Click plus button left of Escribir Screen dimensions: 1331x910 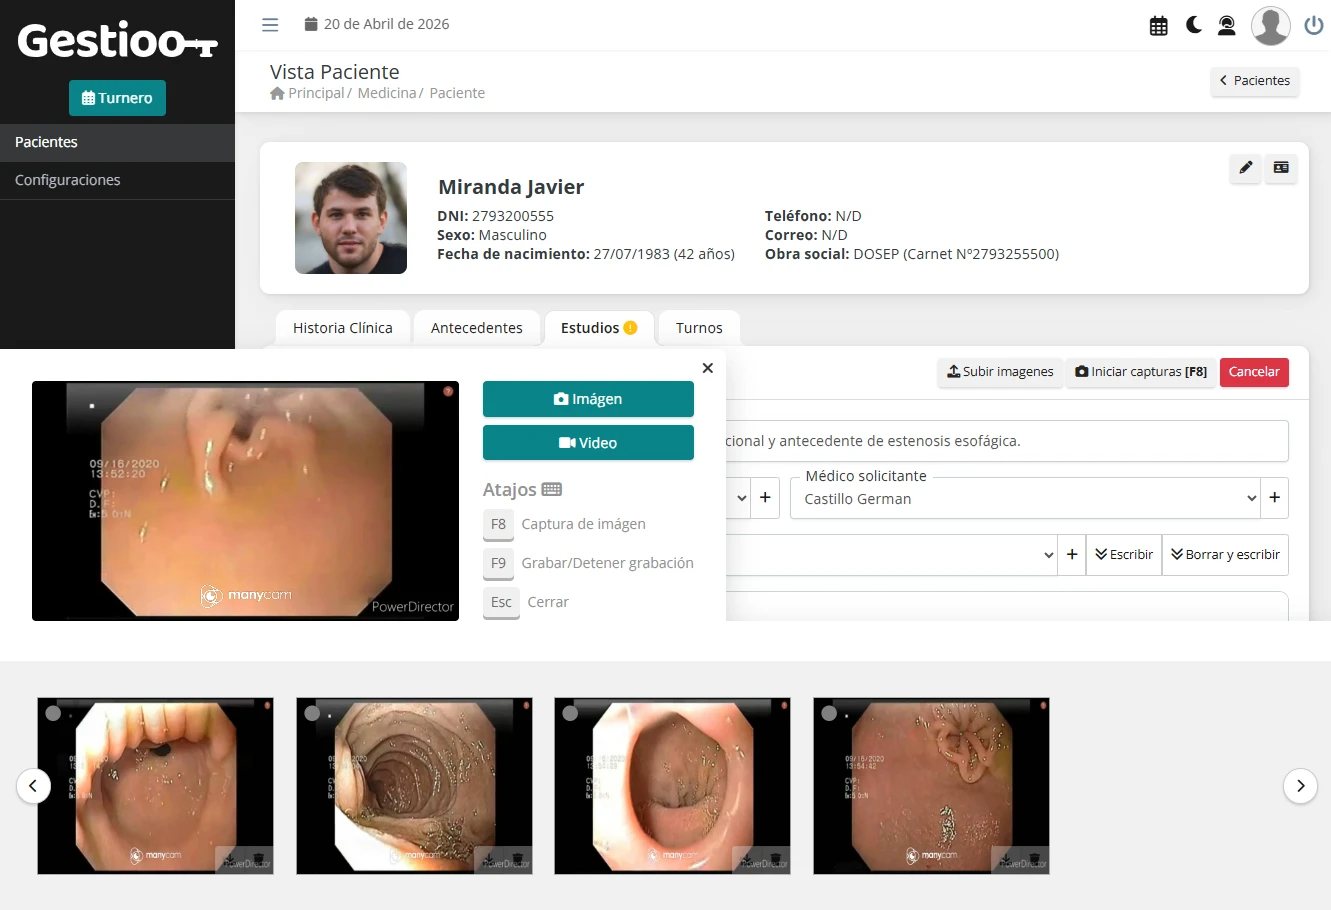[1072, 554]
